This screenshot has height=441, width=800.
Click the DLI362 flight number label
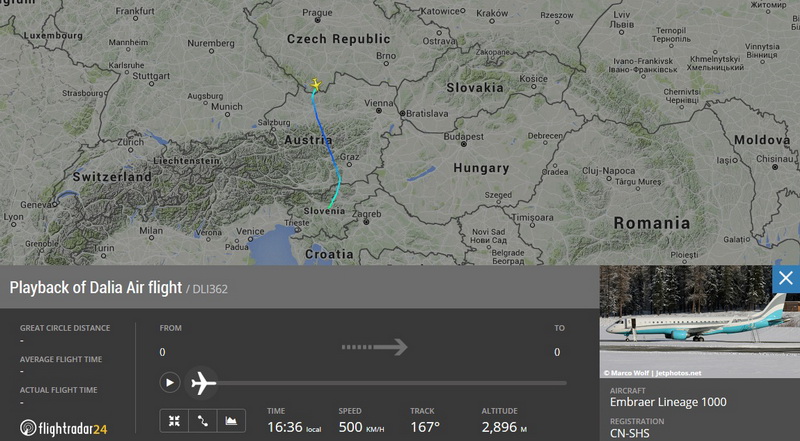(210, 289)
